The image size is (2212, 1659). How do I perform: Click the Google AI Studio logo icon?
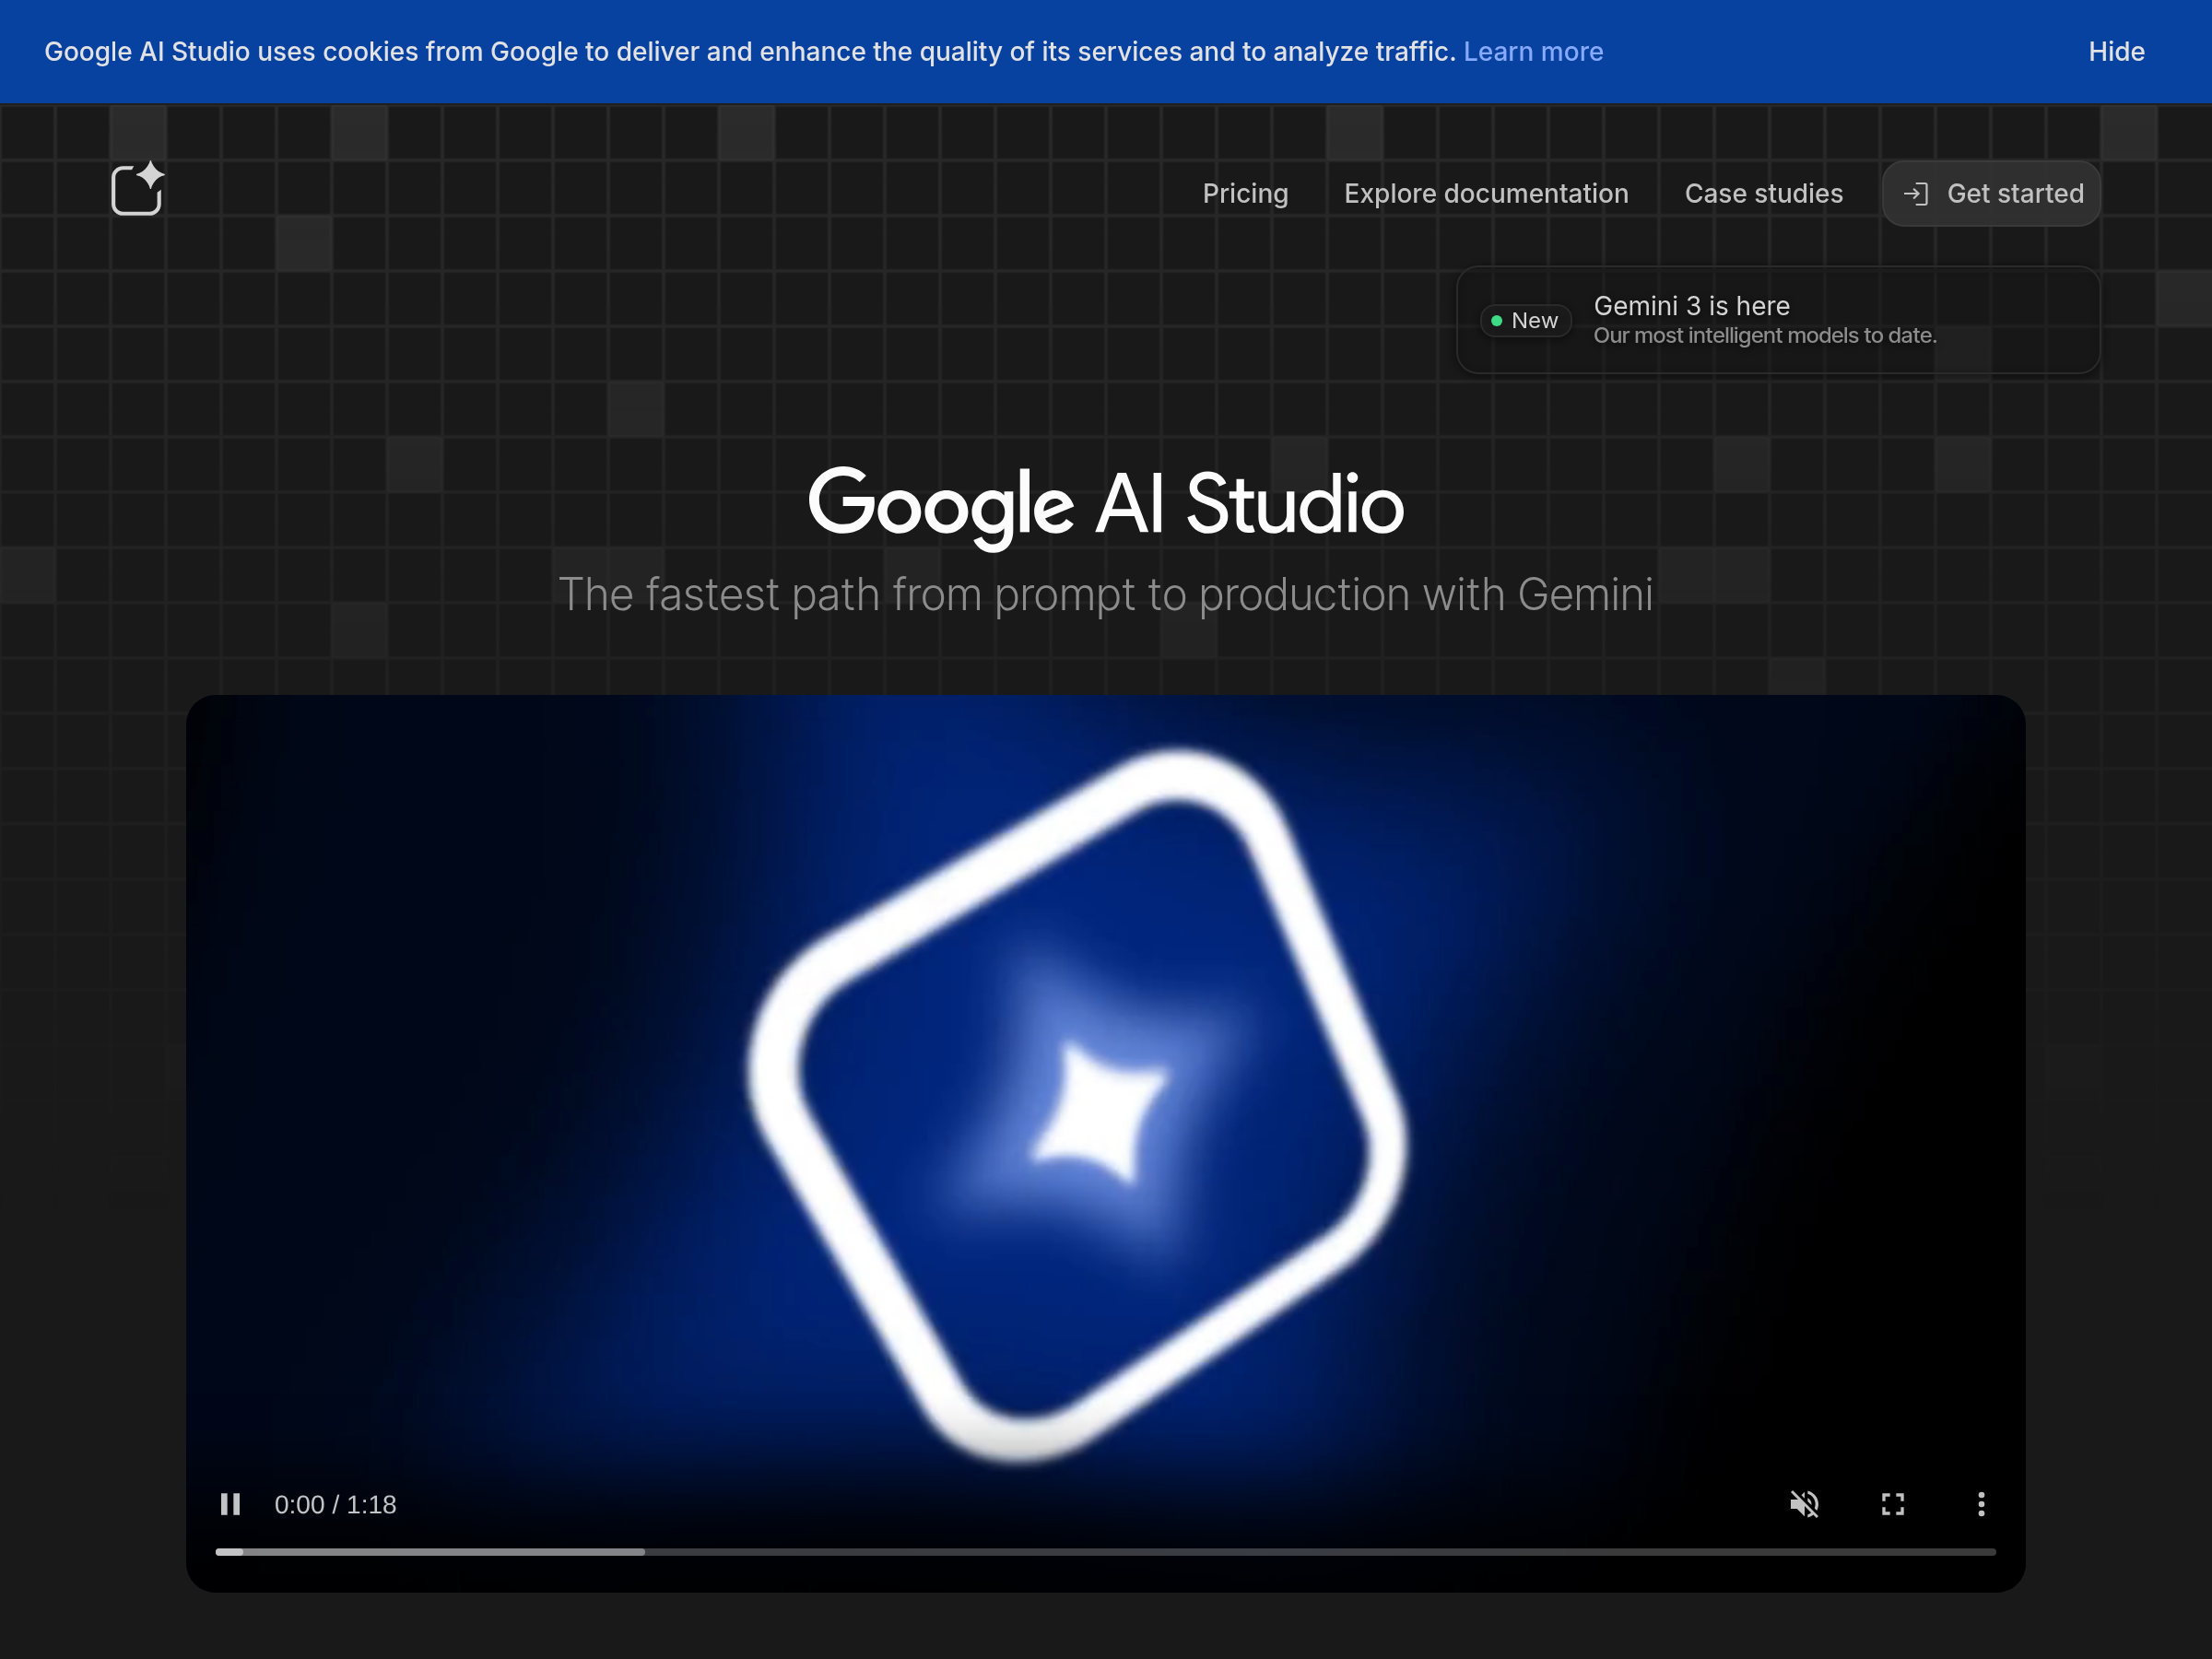pyautogui.click(x=137, y=189)
